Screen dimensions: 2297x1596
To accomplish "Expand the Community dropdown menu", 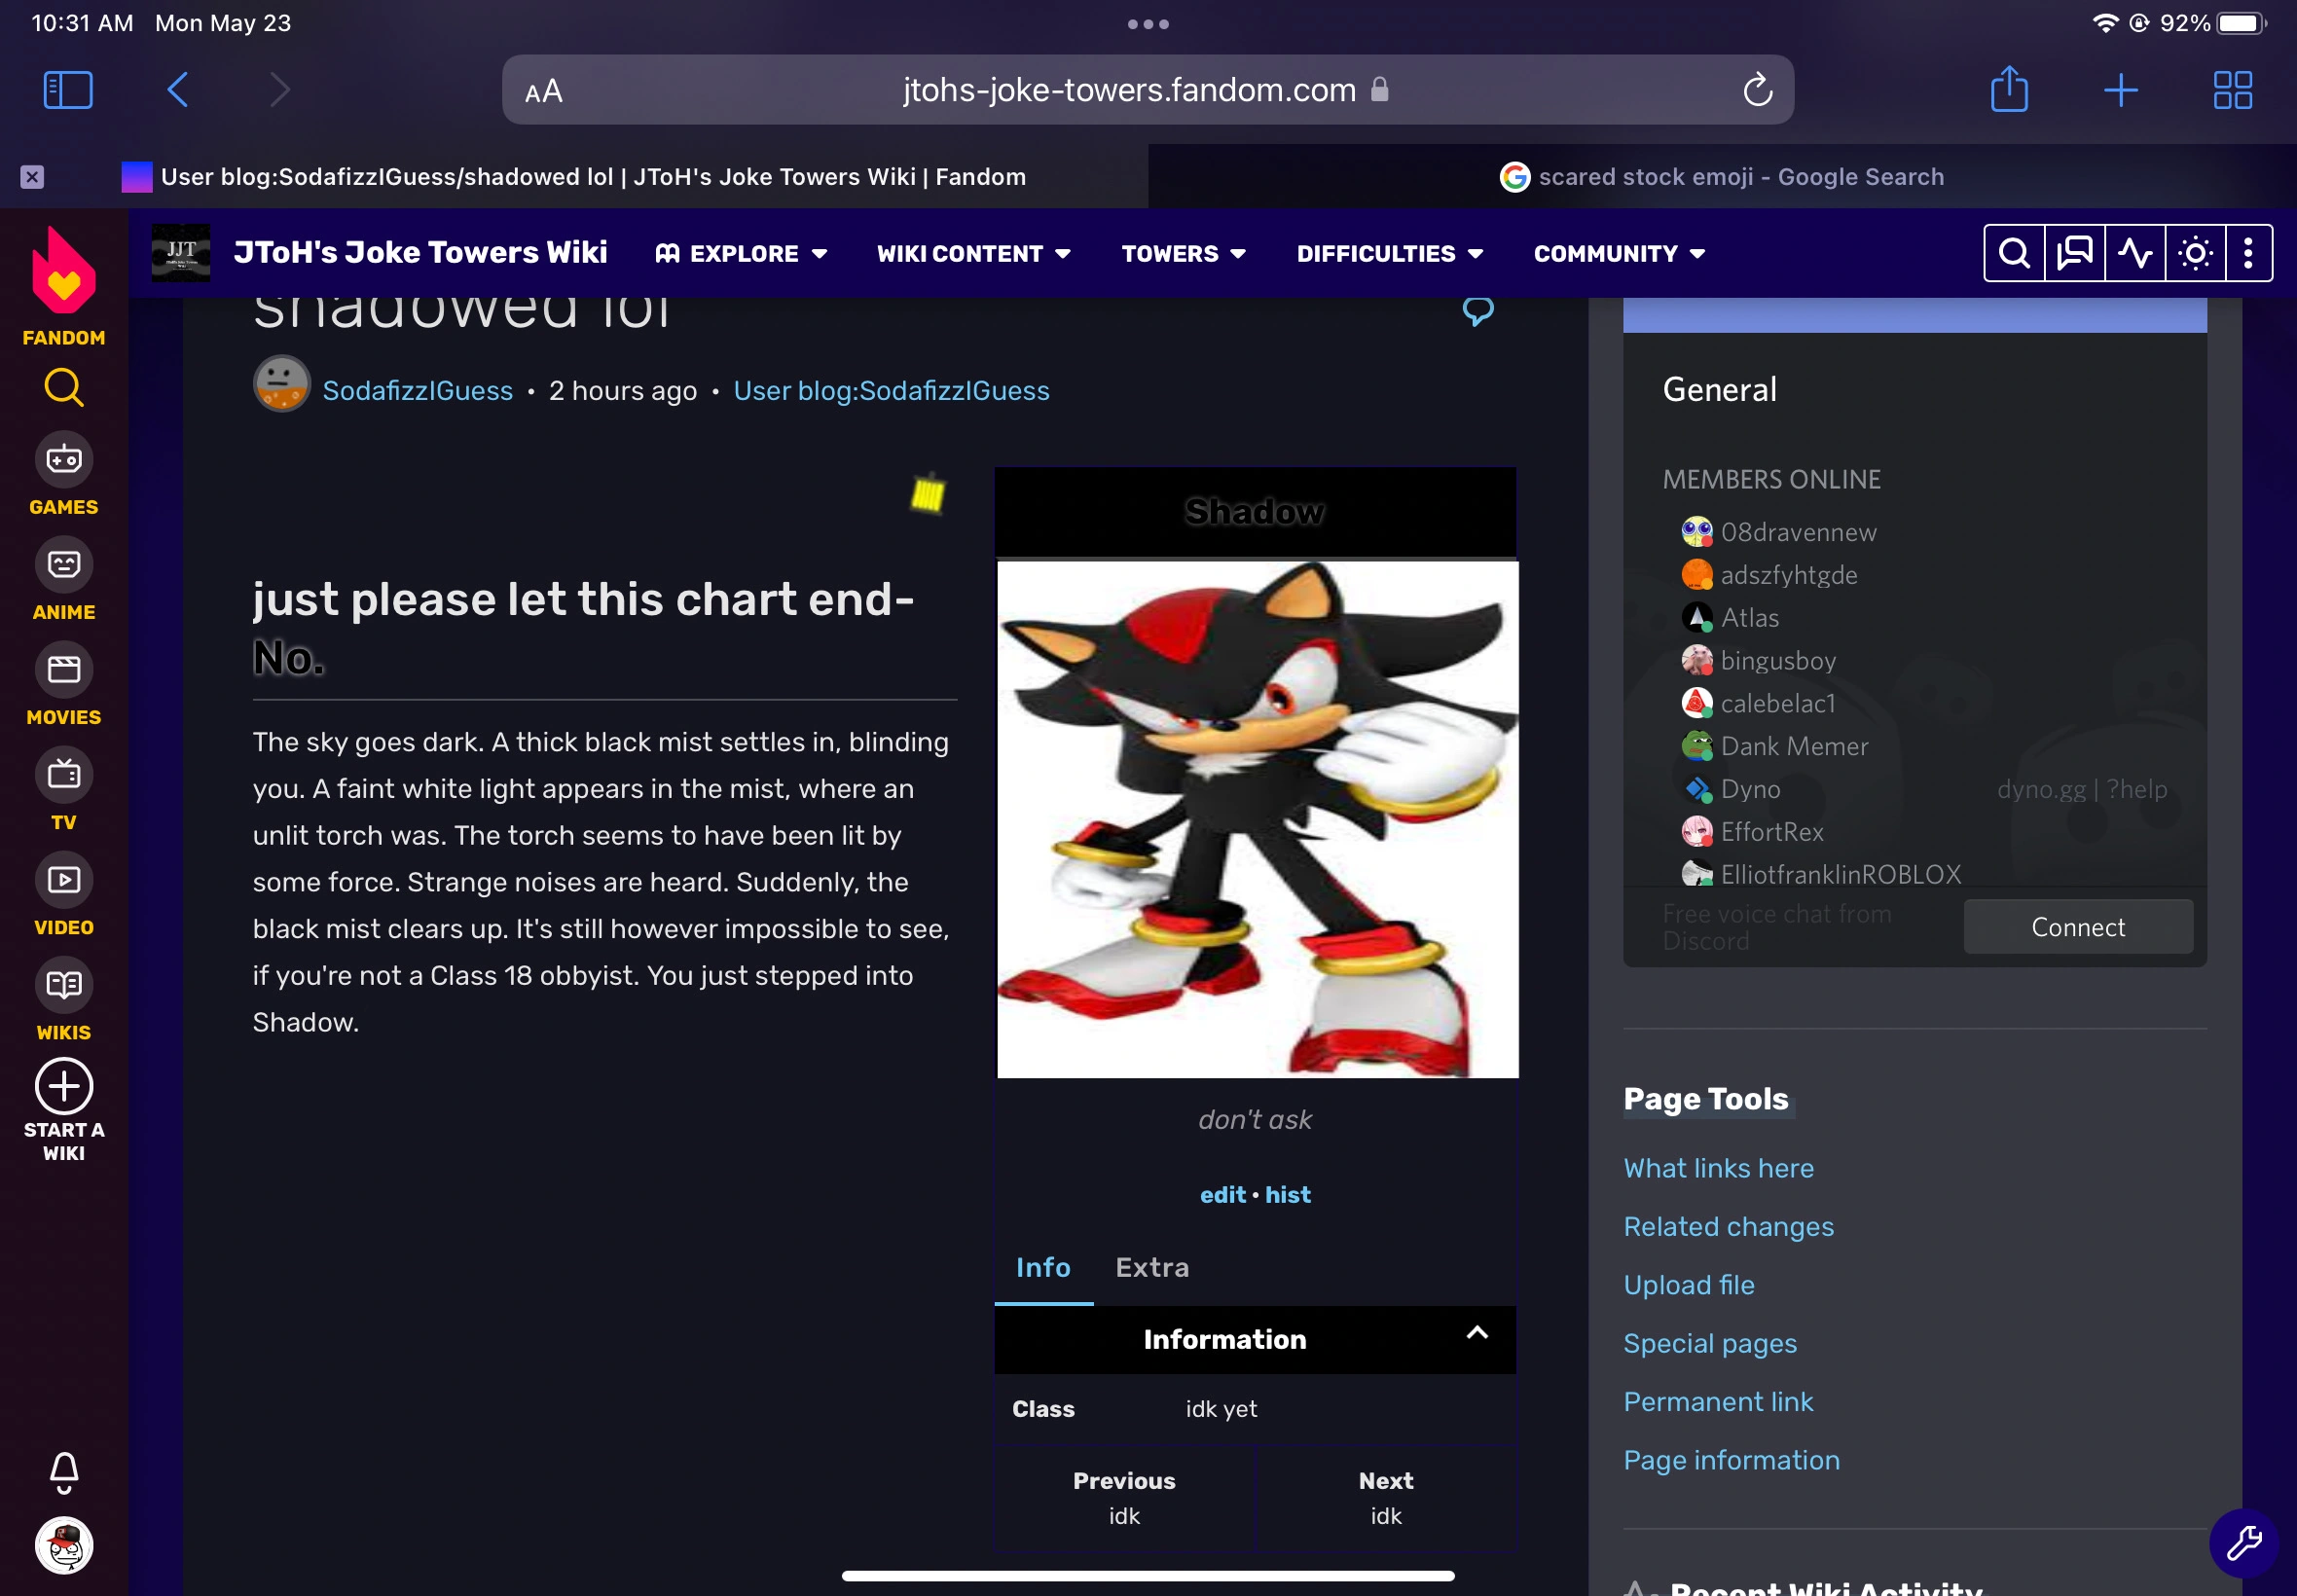I will pos(1618,254).
